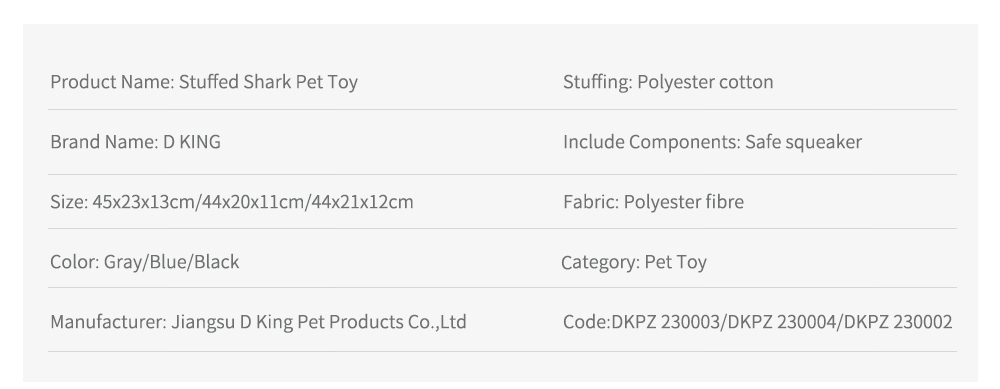
Task: Click the Include Components: Safe squeaker line
Action: (712, 142)
